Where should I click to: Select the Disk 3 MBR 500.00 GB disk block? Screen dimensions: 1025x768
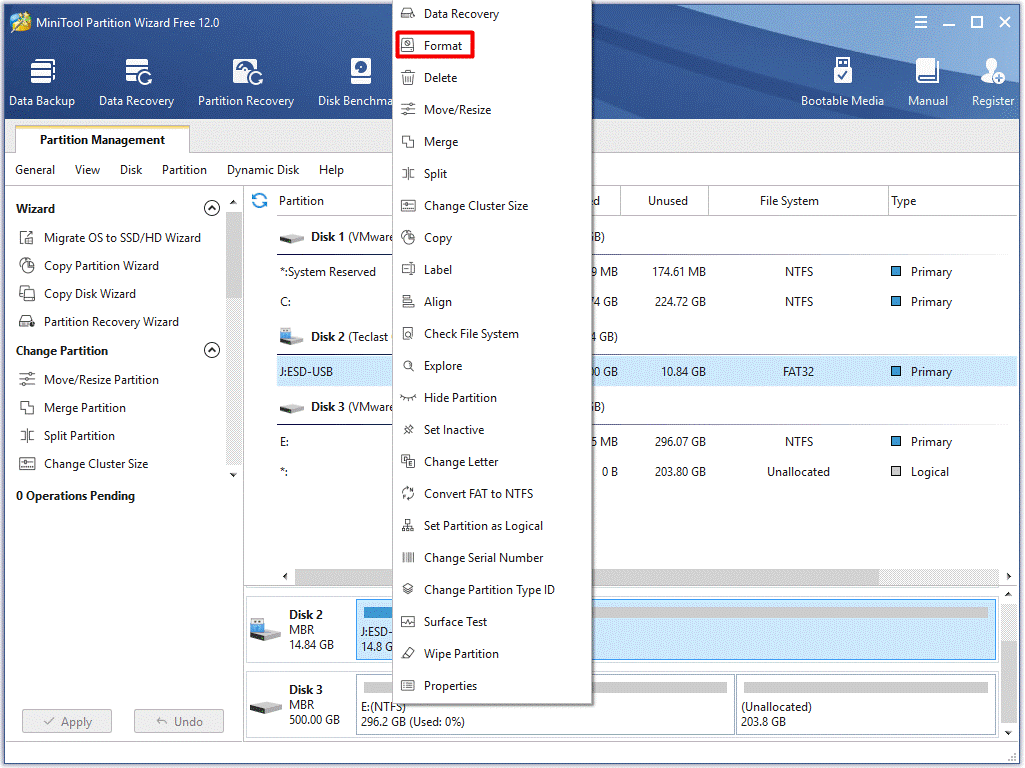coord(301,705)
